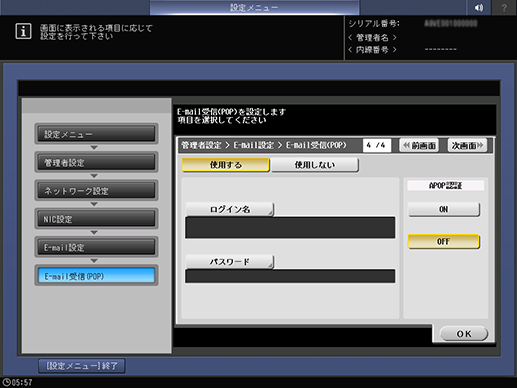
Task: Go to 管理者設定 in the left breadcrumb
Action: 96,162
